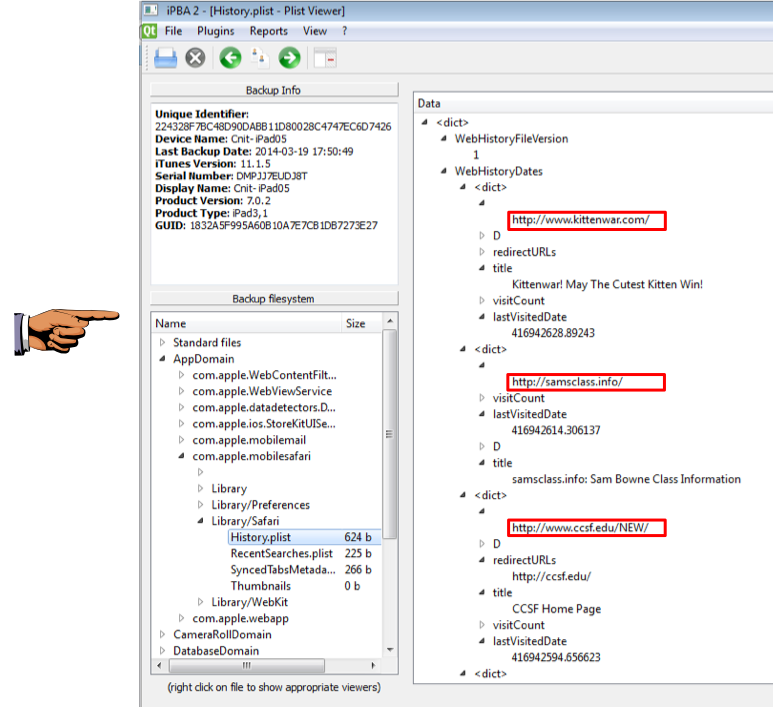Click the horizontal scroll left arrow
The width and height of the screenshot is (773, 707).
click(159, 665)
